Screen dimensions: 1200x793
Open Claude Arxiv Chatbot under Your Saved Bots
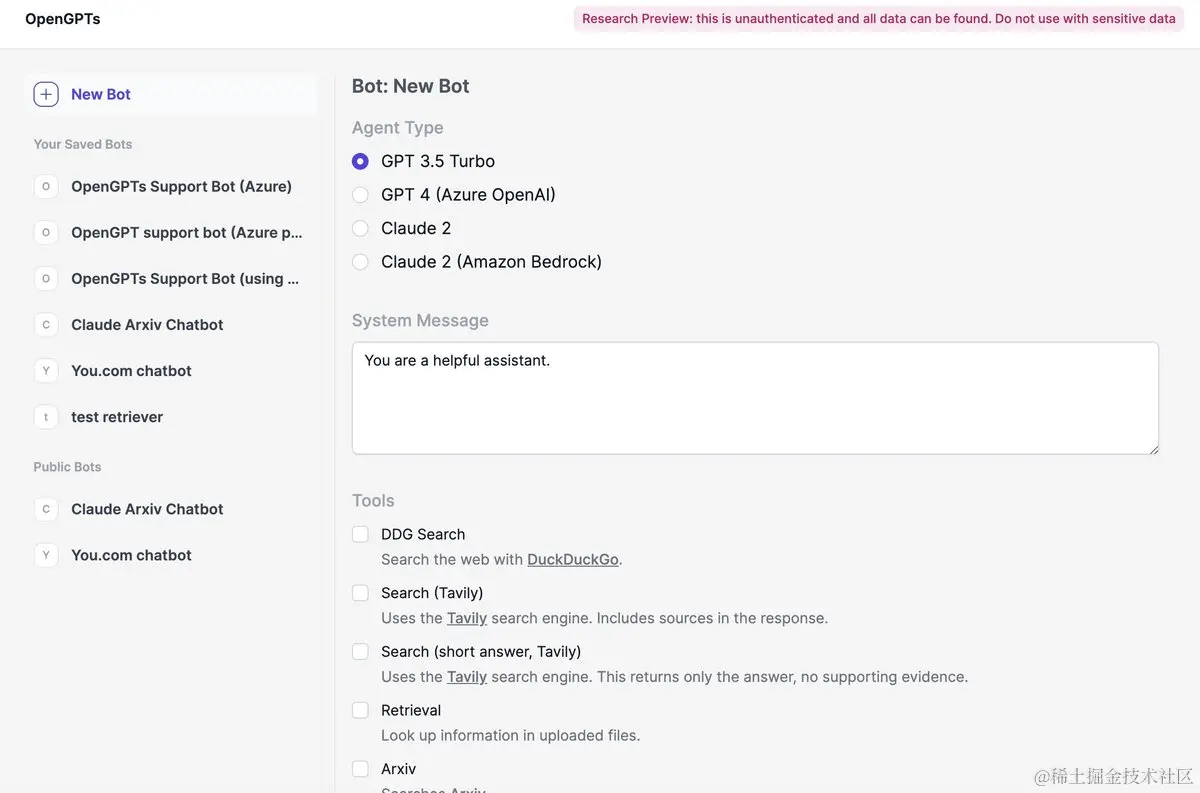[171, 324]
